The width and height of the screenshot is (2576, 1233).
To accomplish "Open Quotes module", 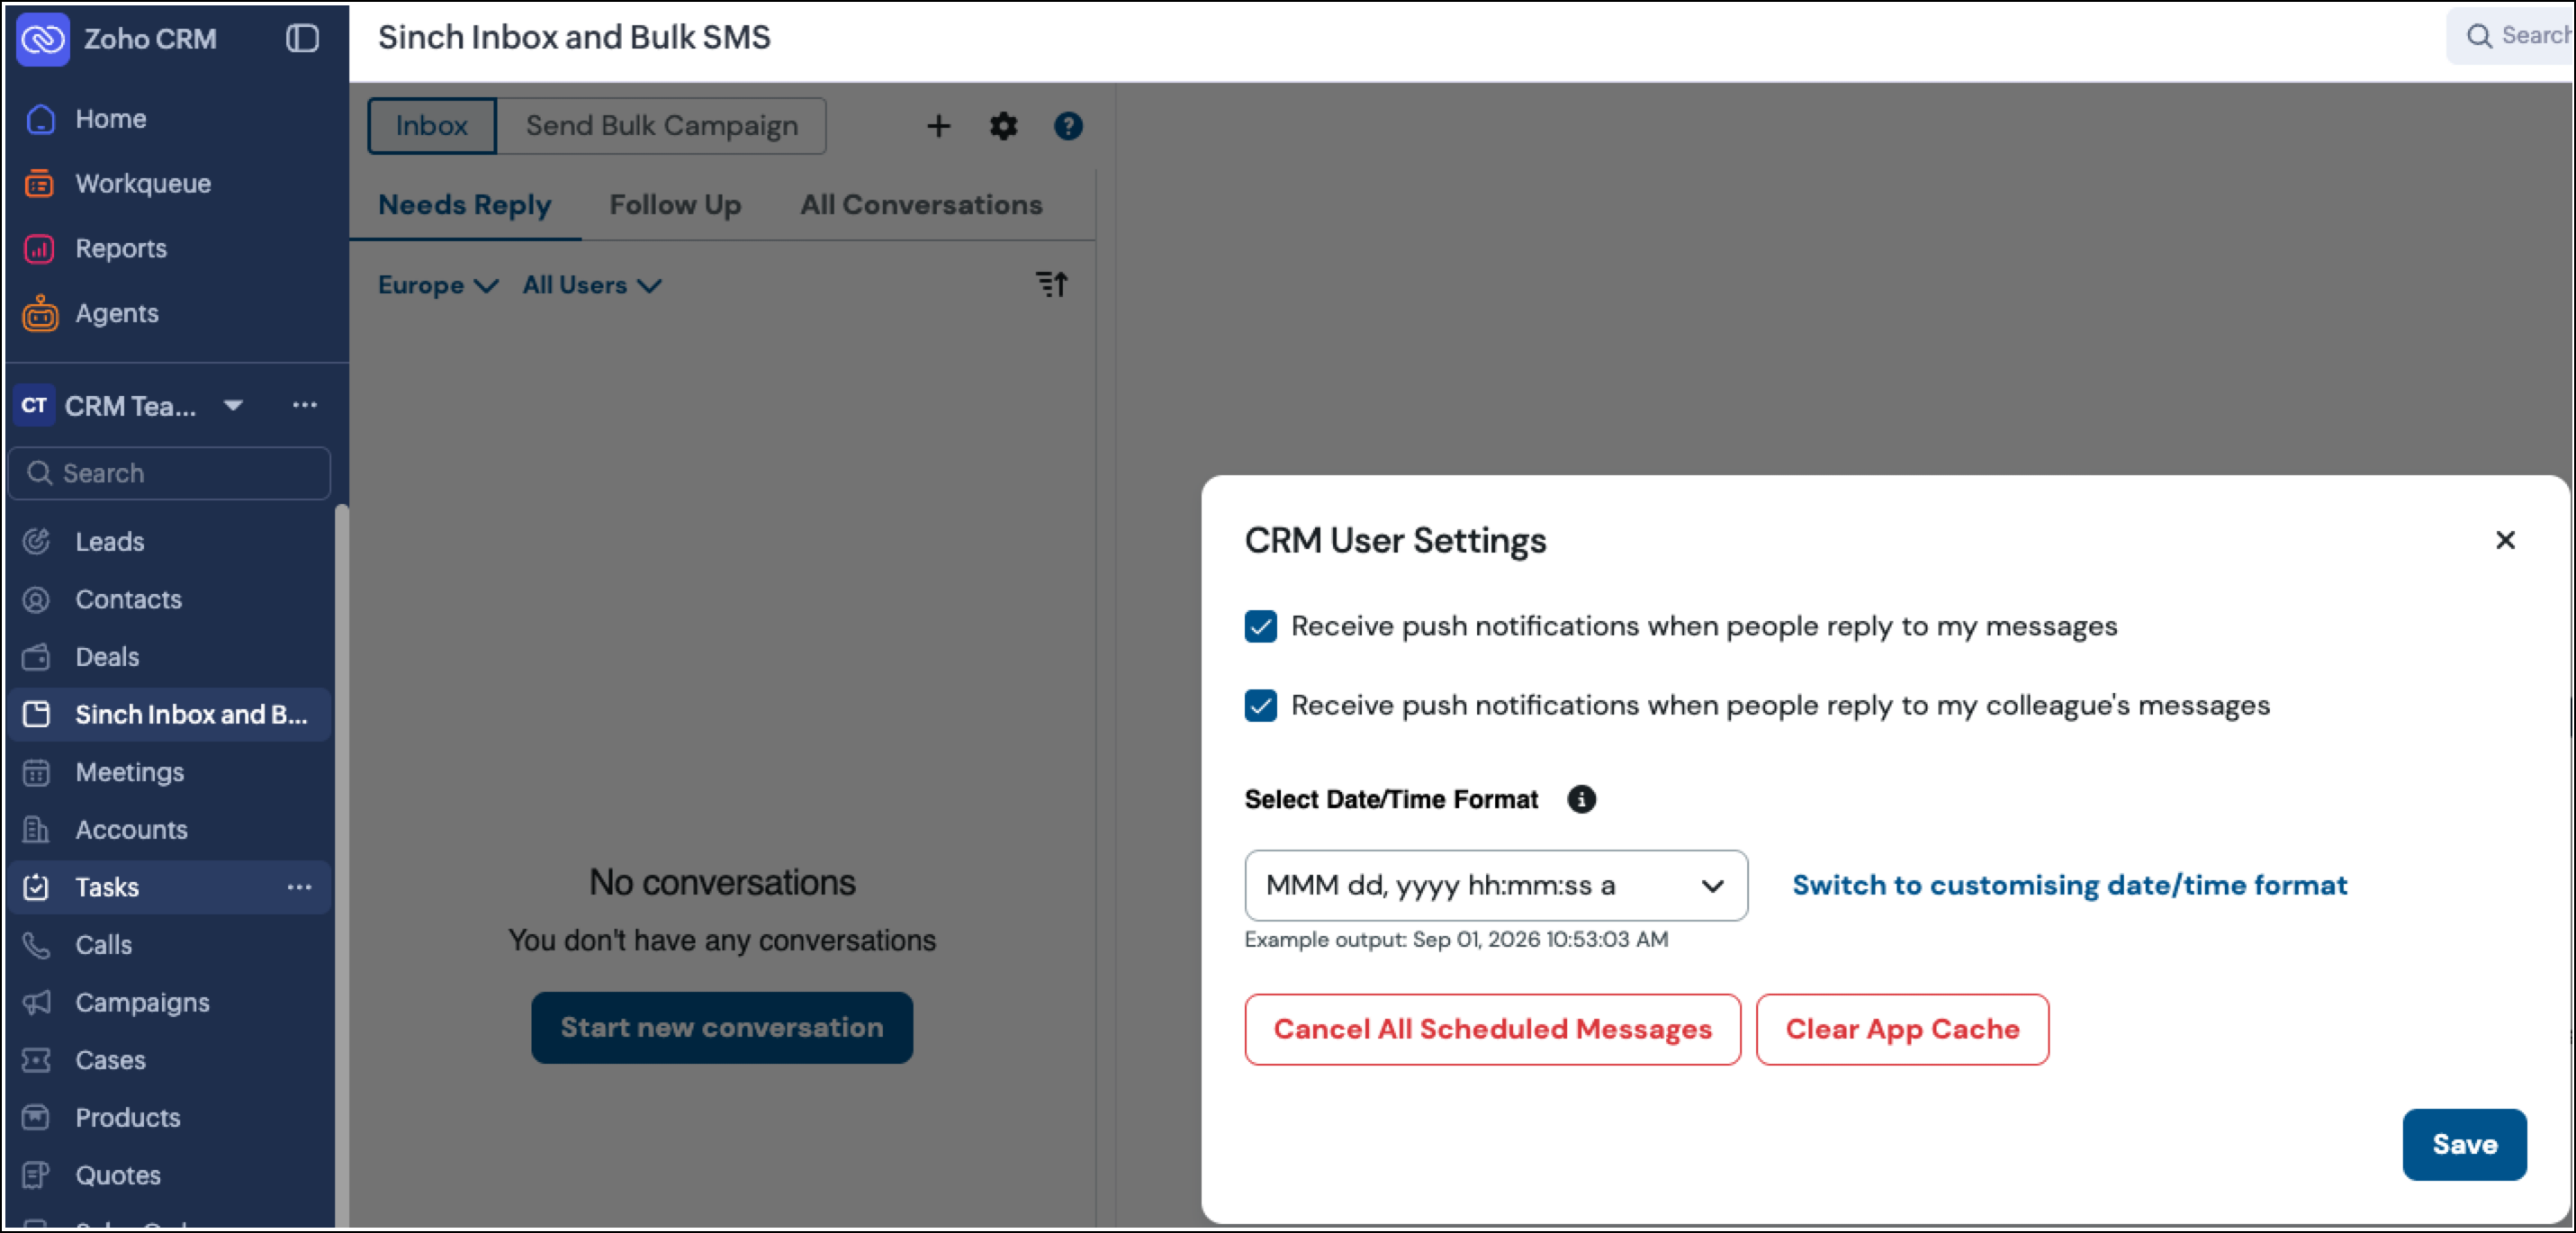I will point(118,1176).
